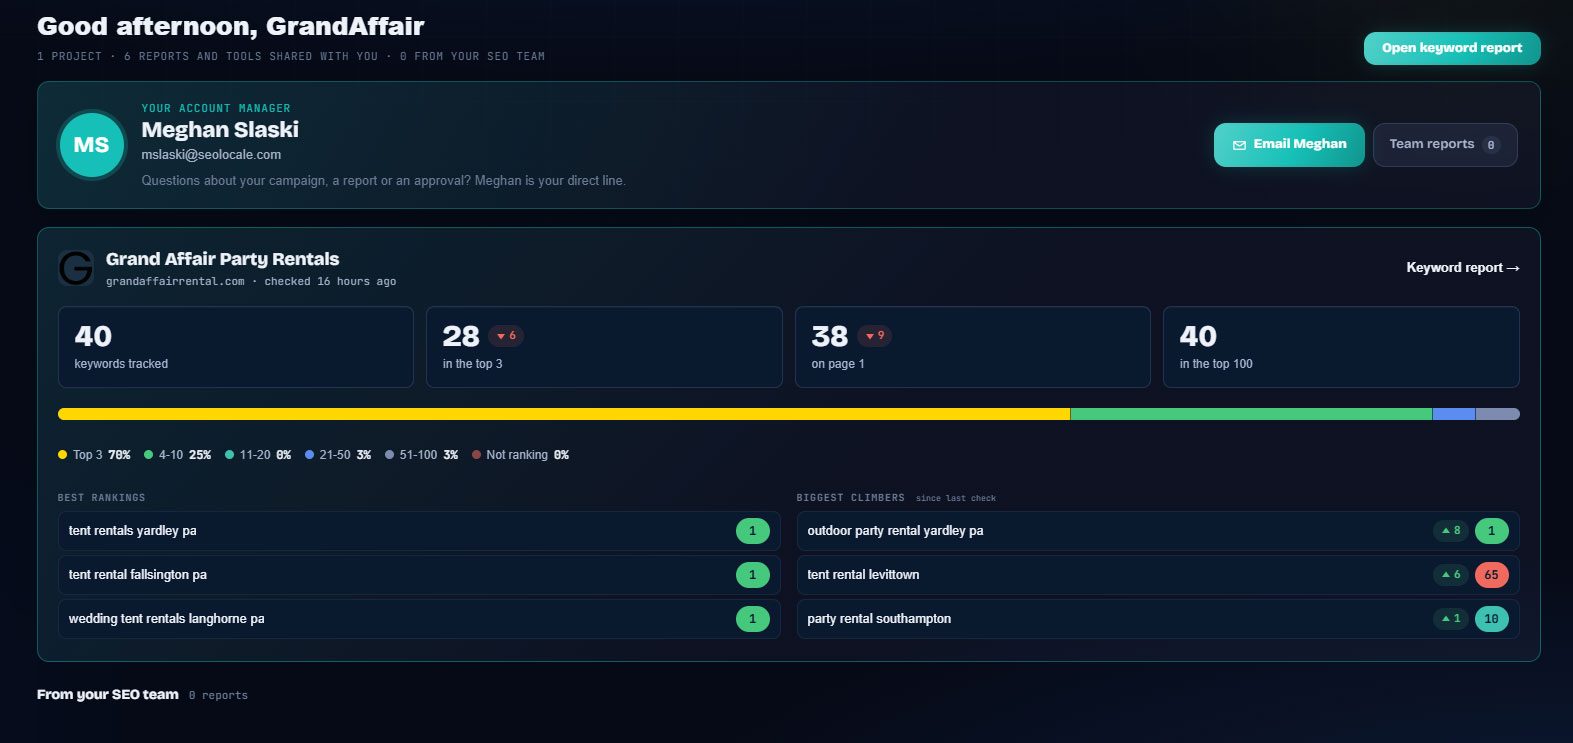Click the green 4-10 bar segment
1573x743 pixels.
[1251, 414]
